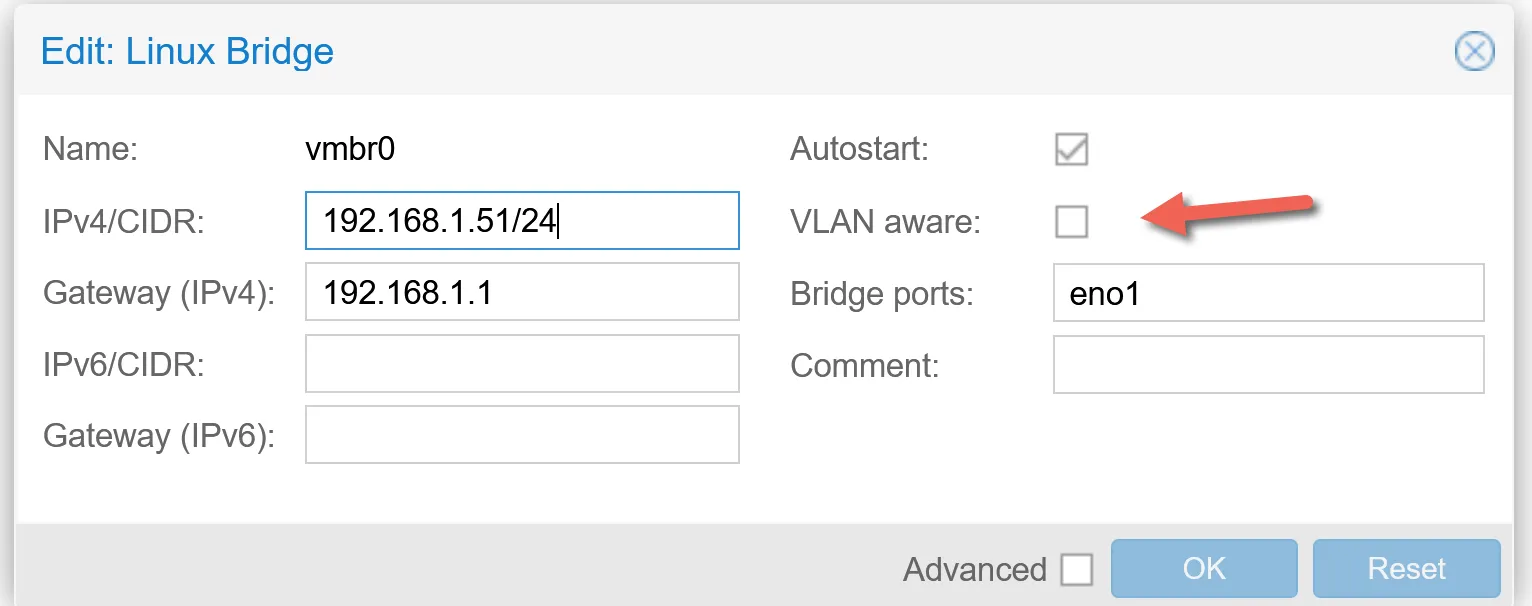Close the Edit Linux Bridge dialog

[x=1474, y=51]
